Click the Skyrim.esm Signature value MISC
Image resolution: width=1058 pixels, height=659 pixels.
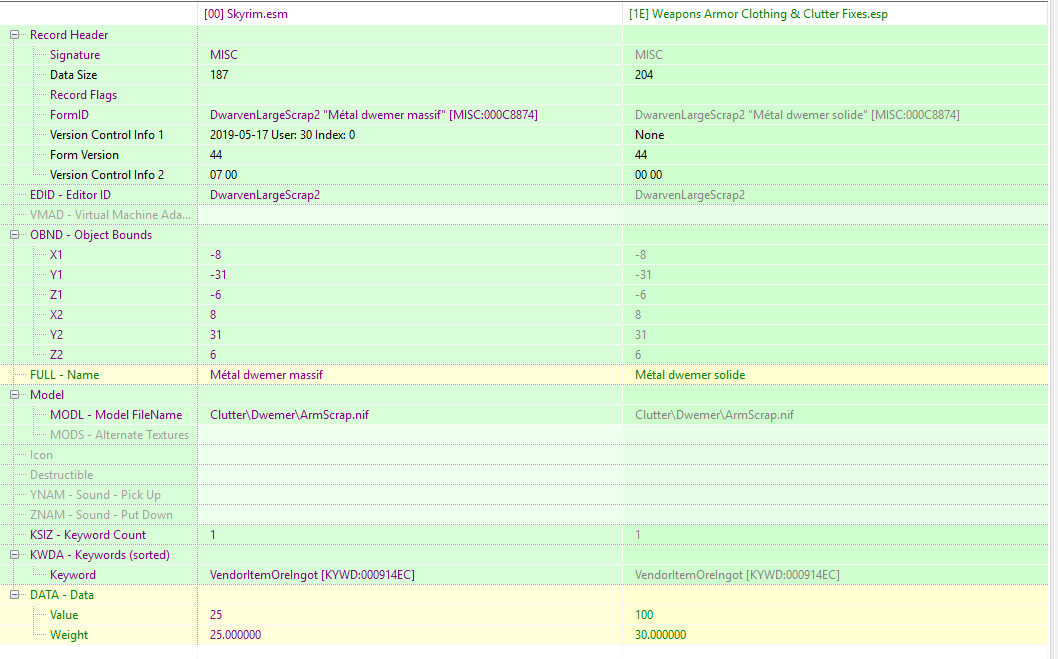[x=224, y=55]
